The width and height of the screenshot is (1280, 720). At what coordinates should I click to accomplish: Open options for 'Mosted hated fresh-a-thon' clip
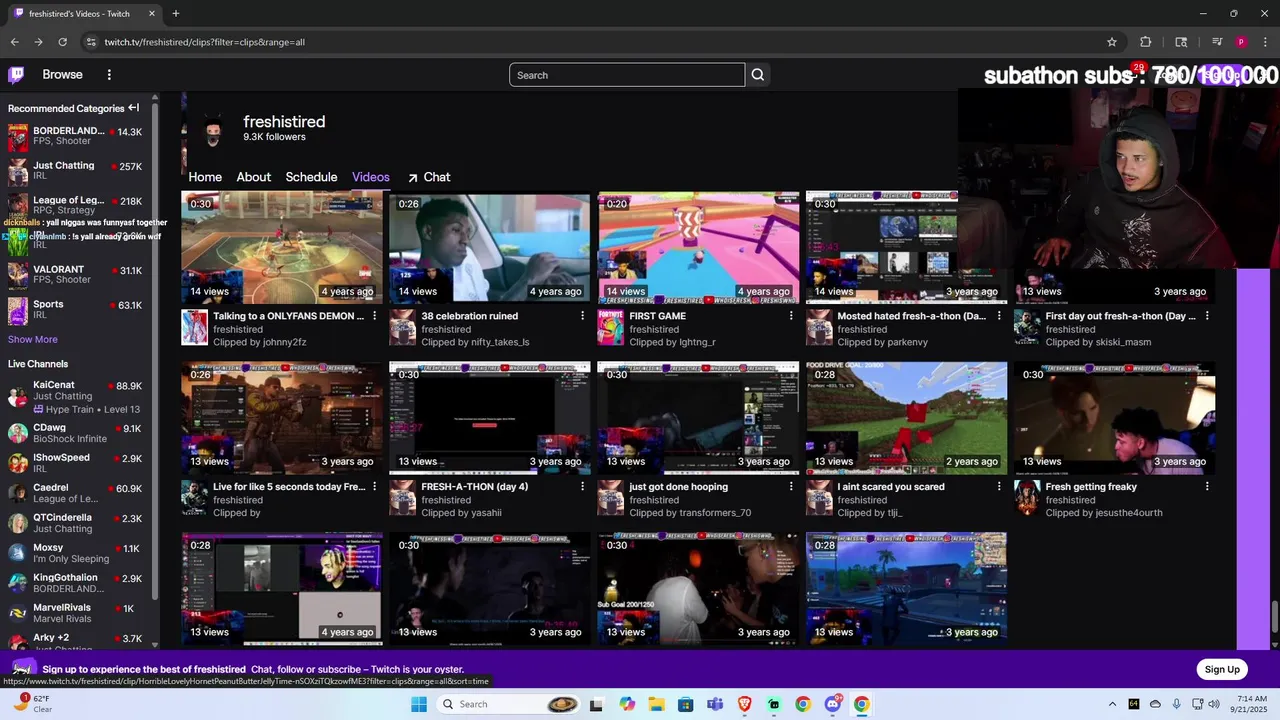999,316
